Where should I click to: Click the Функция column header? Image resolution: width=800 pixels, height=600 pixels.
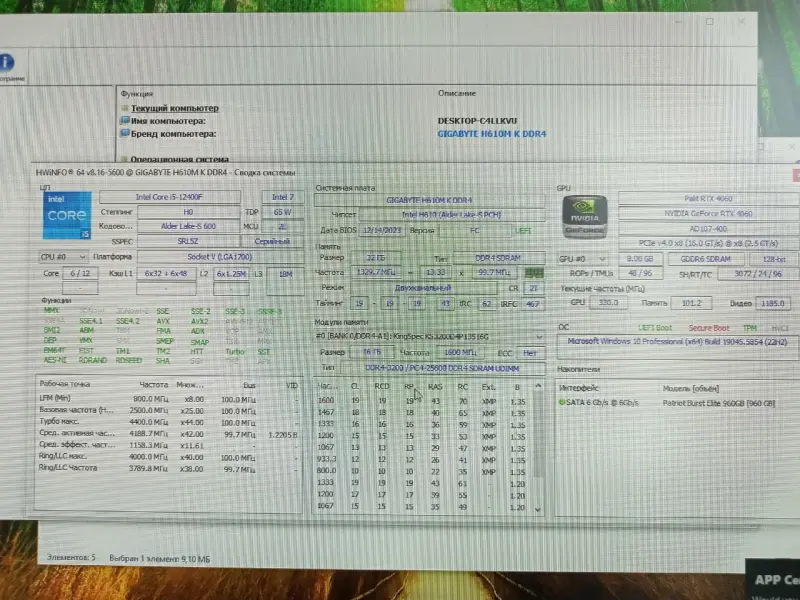[x=137, y=94]
